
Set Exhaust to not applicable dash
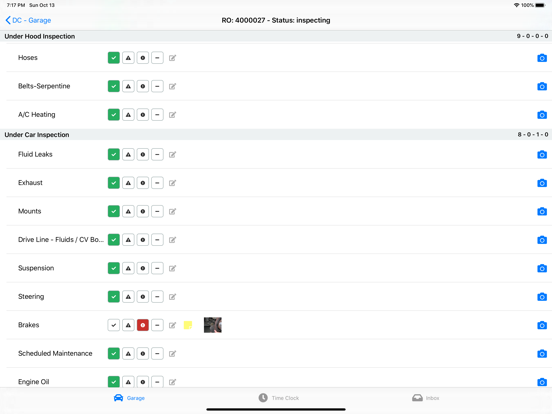tap(157, 183)
